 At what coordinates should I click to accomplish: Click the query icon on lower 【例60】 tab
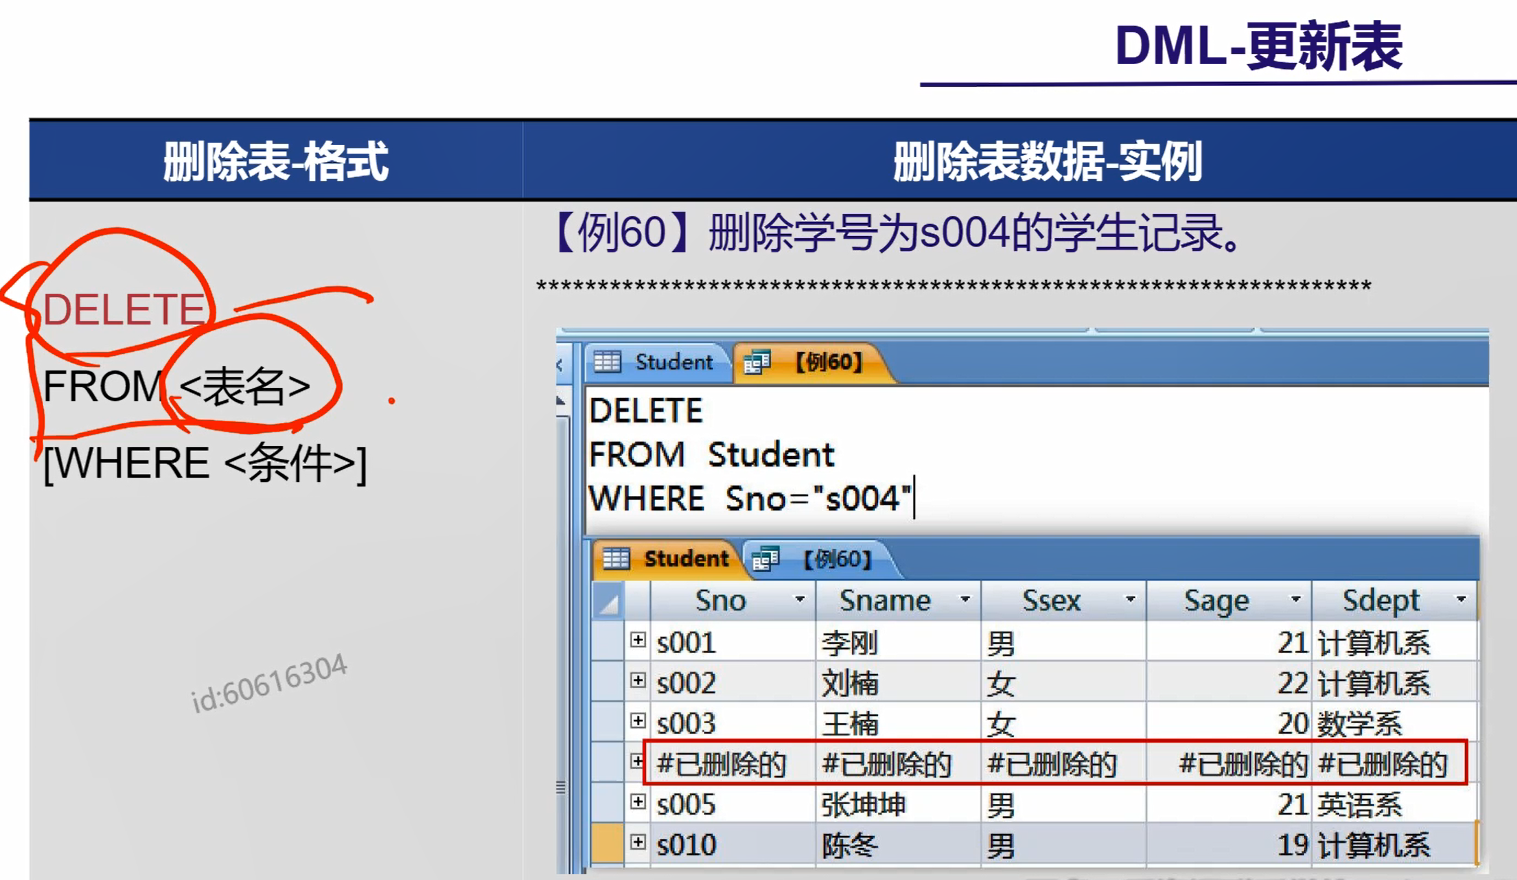tap(766, 559)
